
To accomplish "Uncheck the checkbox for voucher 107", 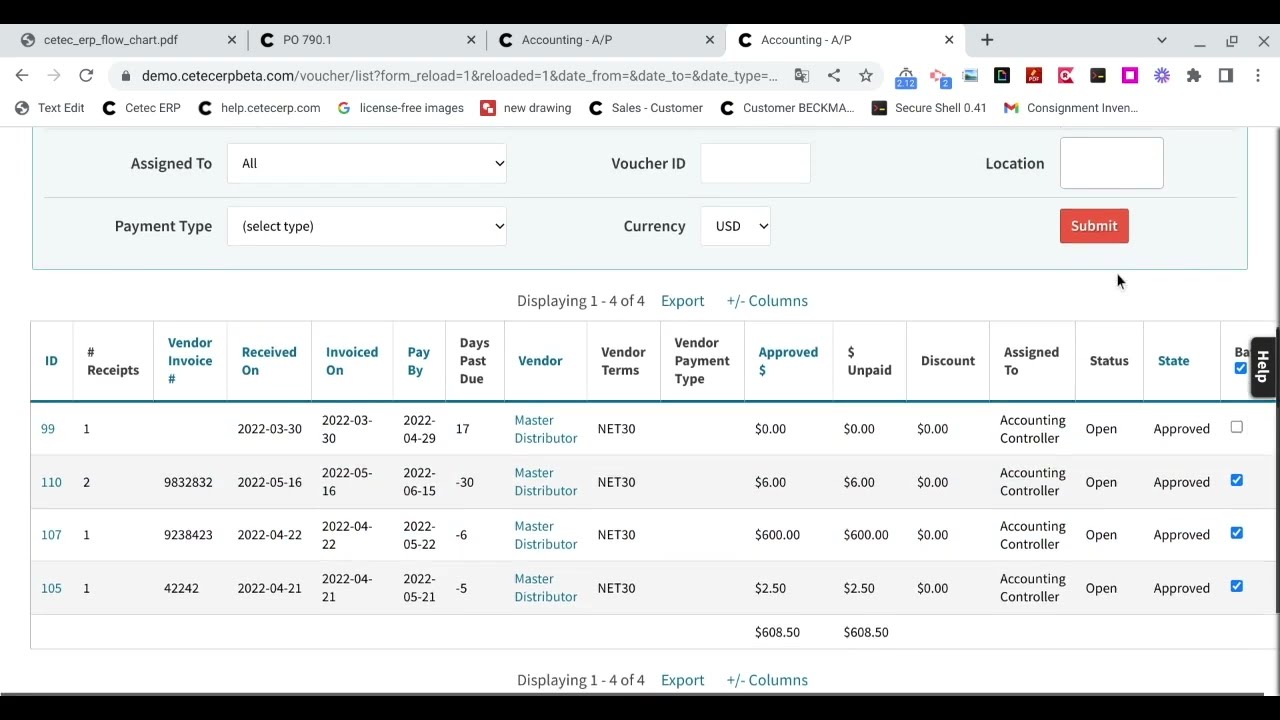I will [x=1236, y=533].
